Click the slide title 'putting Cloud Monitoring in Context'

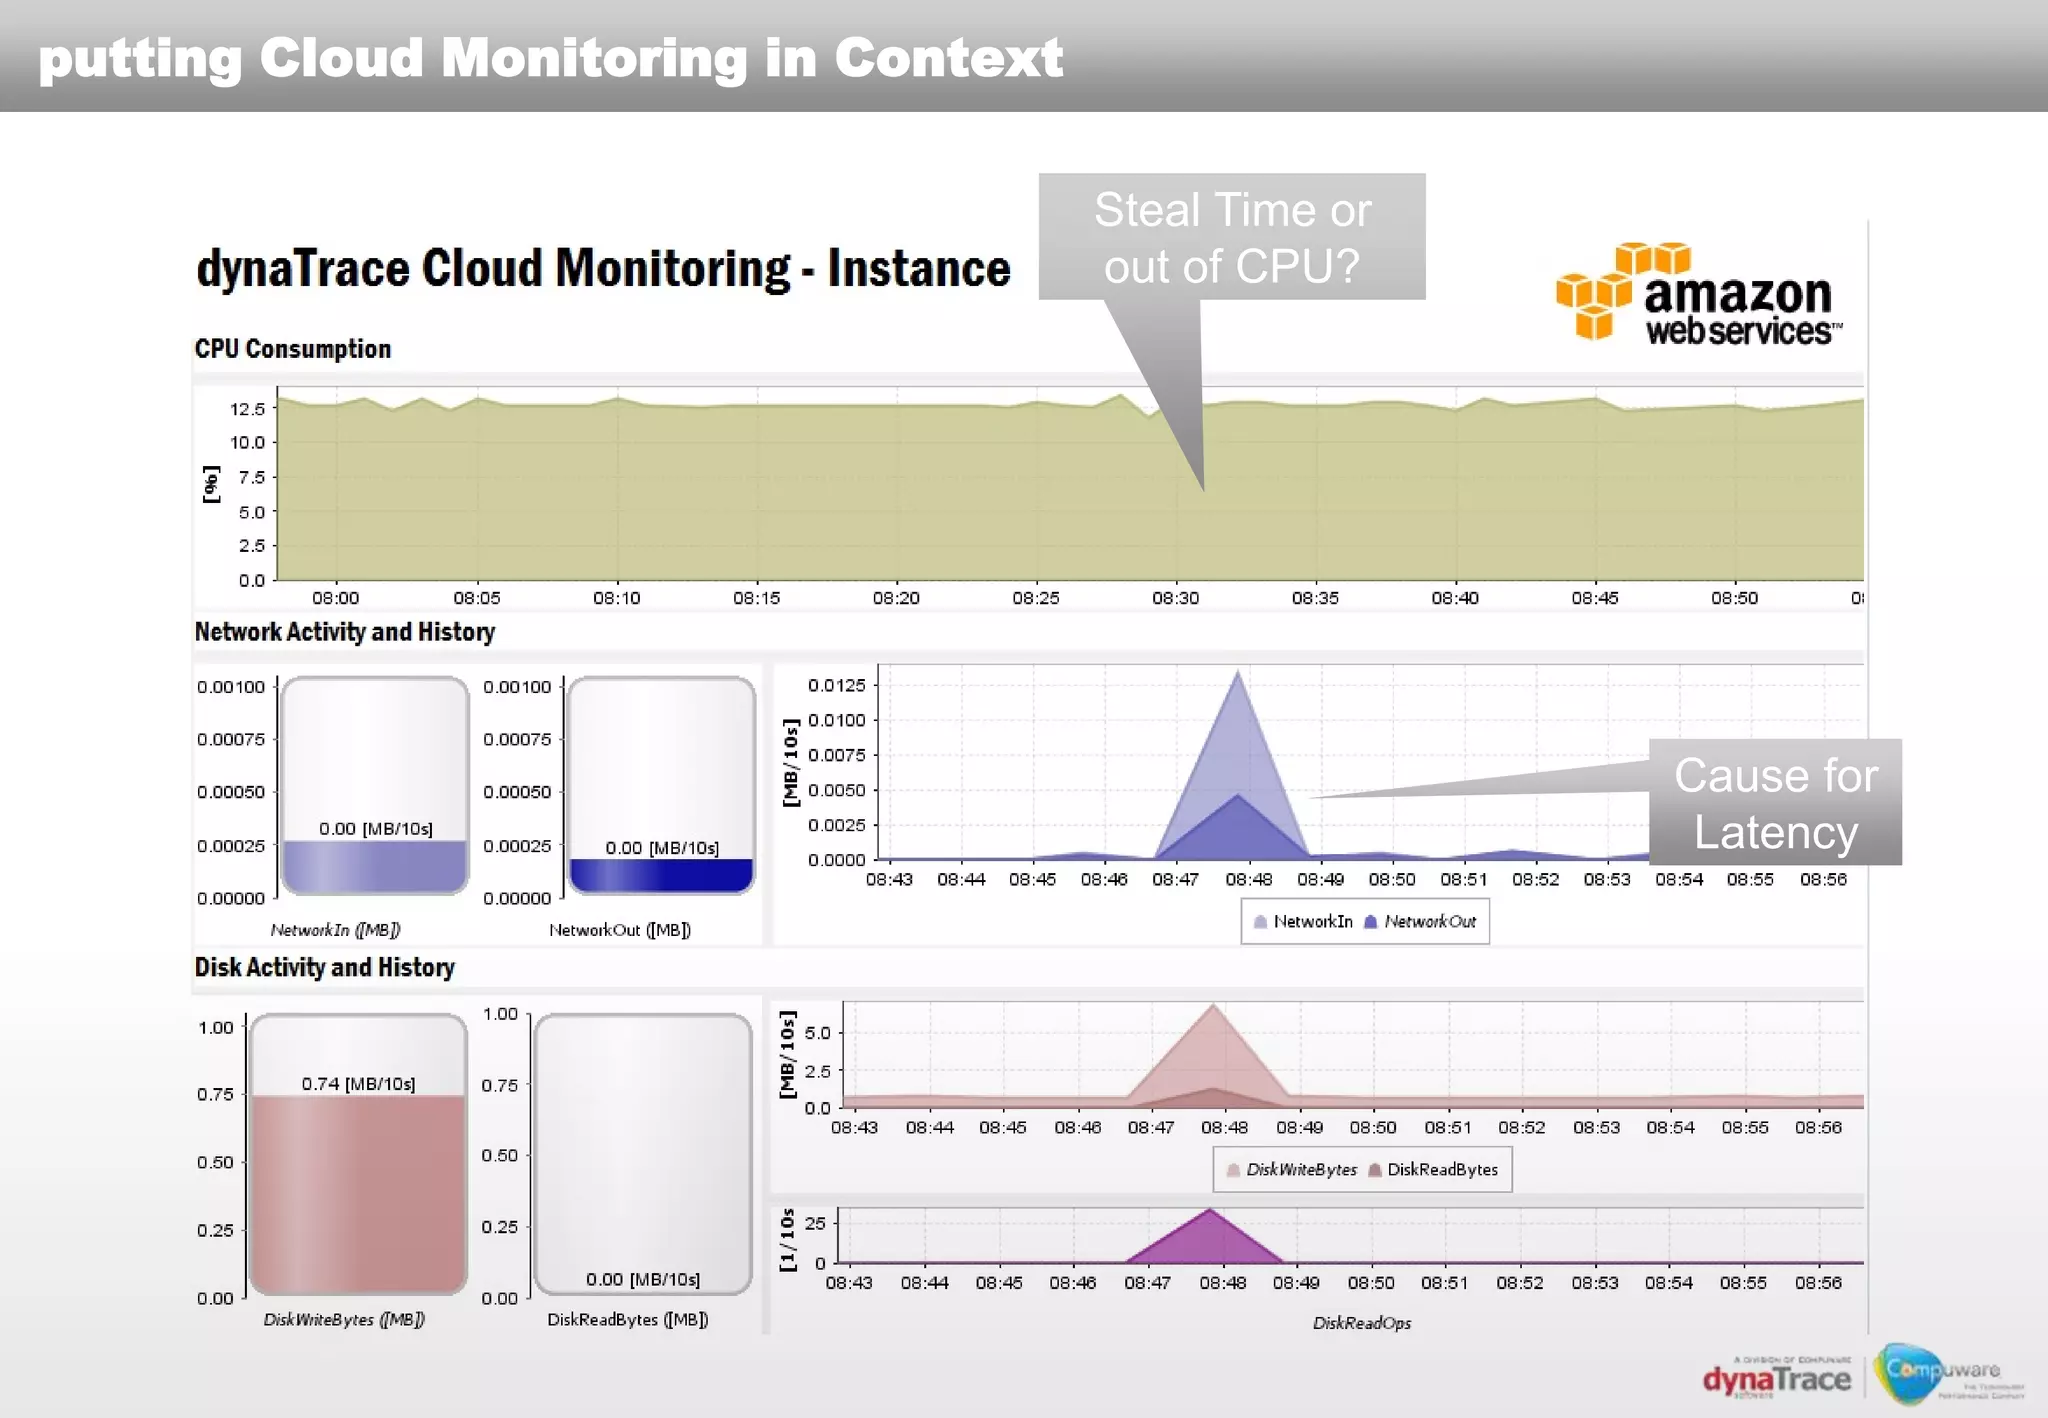(x=551, y=58)
